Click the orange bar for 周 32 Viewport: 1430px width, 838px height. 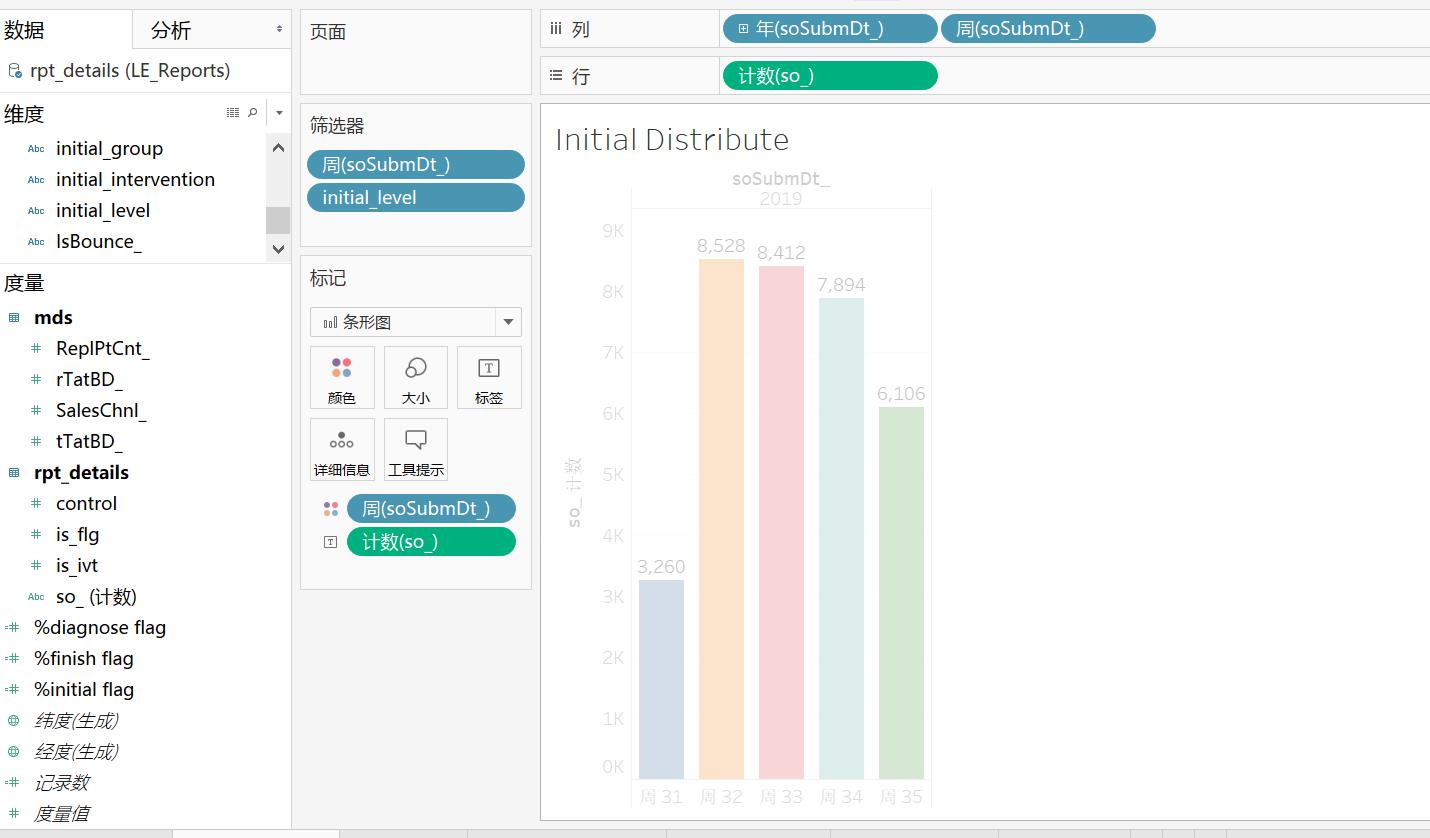click(721, 519)
